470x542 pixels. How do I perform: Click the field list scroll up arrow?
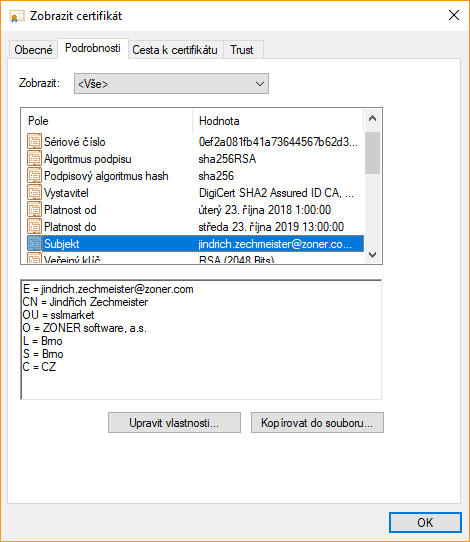coord(372,119)
